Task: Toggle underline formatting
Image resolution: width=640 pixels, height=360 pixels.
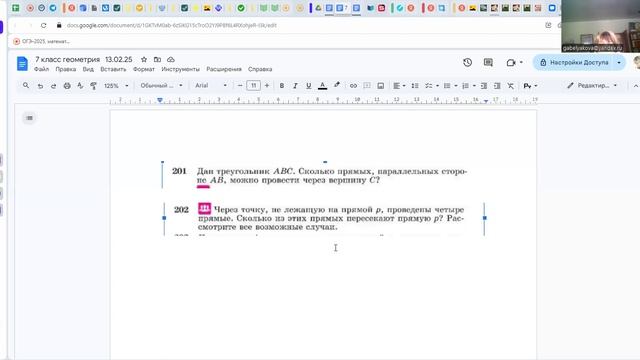Action: (x=309, y=86)
